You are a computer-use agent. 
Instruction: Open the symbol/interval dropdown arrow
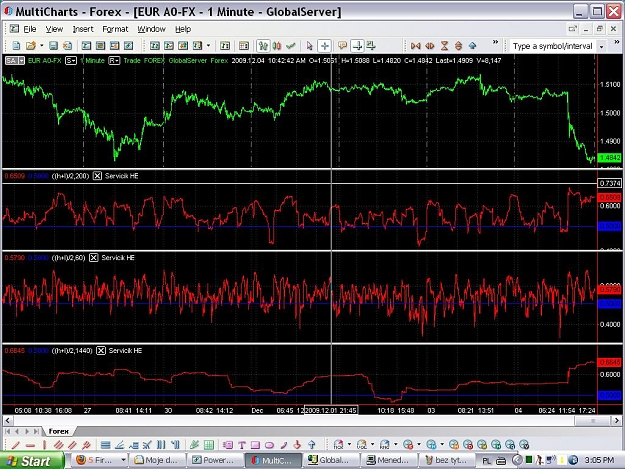tap(601, 47)
